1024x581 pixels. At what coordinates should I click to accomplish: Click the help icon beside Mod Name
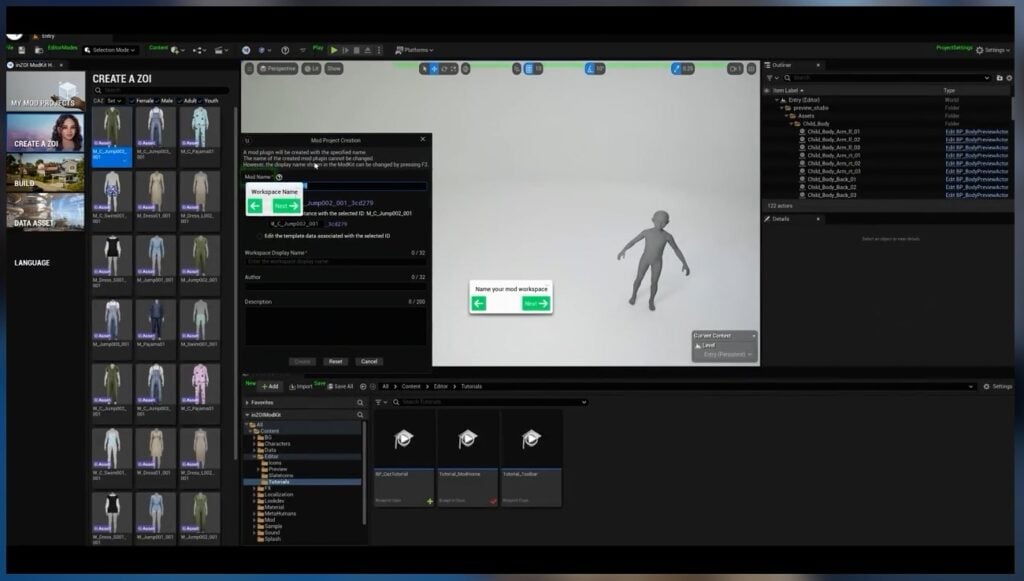point(279,176)
